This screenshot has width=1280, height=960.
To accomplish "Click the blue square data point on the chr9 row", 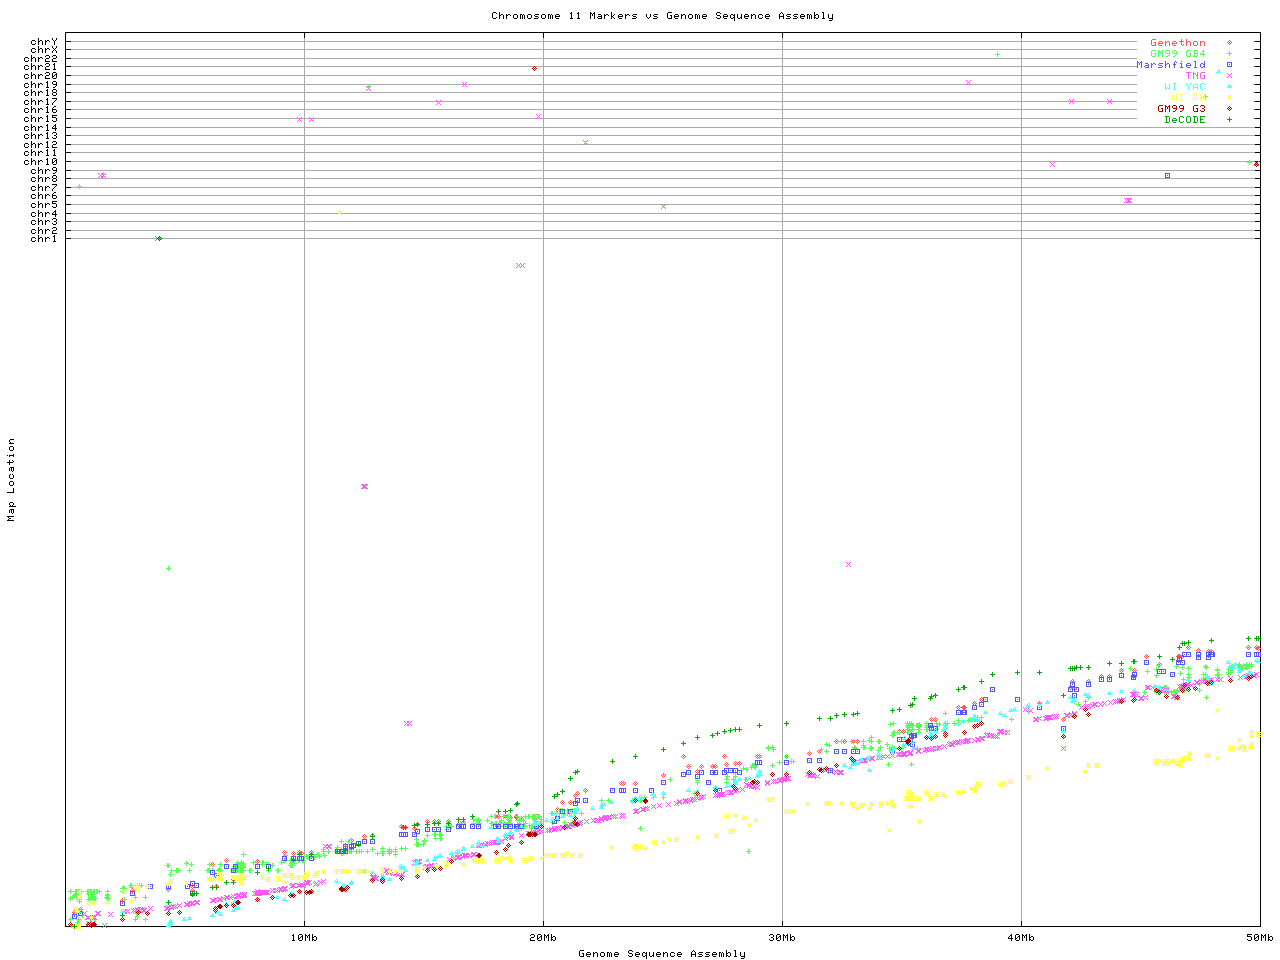I will pos(1167,176).
